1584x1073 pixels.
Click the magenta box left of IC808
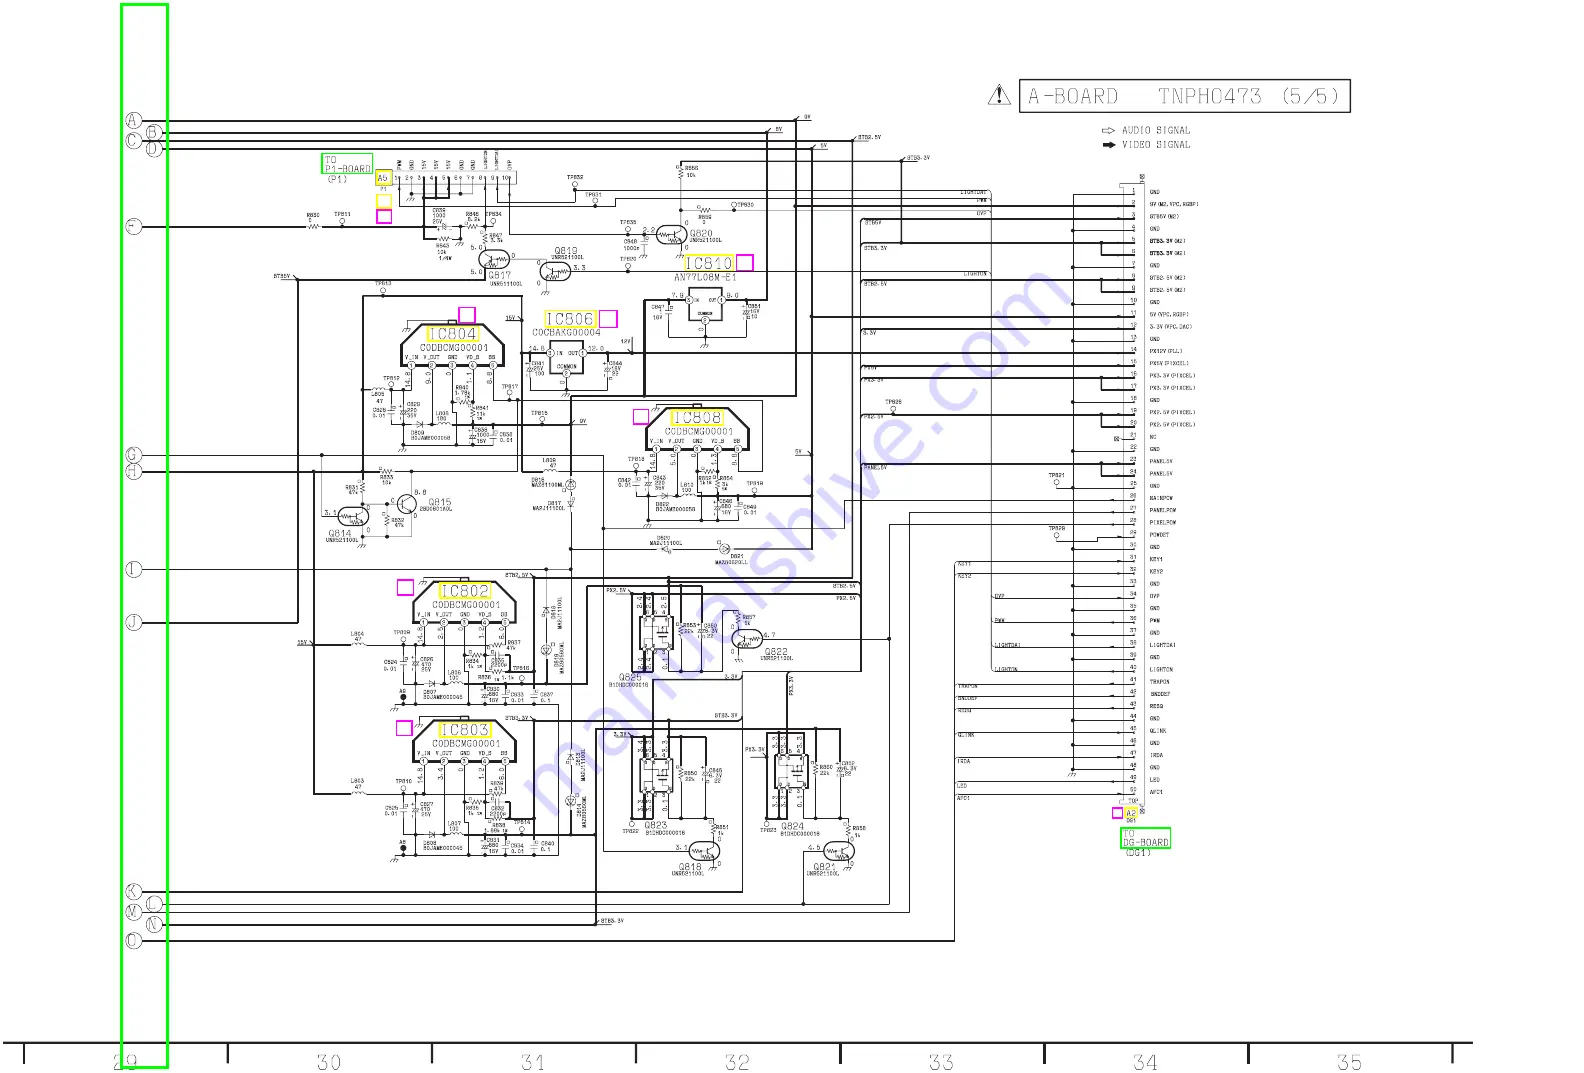pos(641,417)
